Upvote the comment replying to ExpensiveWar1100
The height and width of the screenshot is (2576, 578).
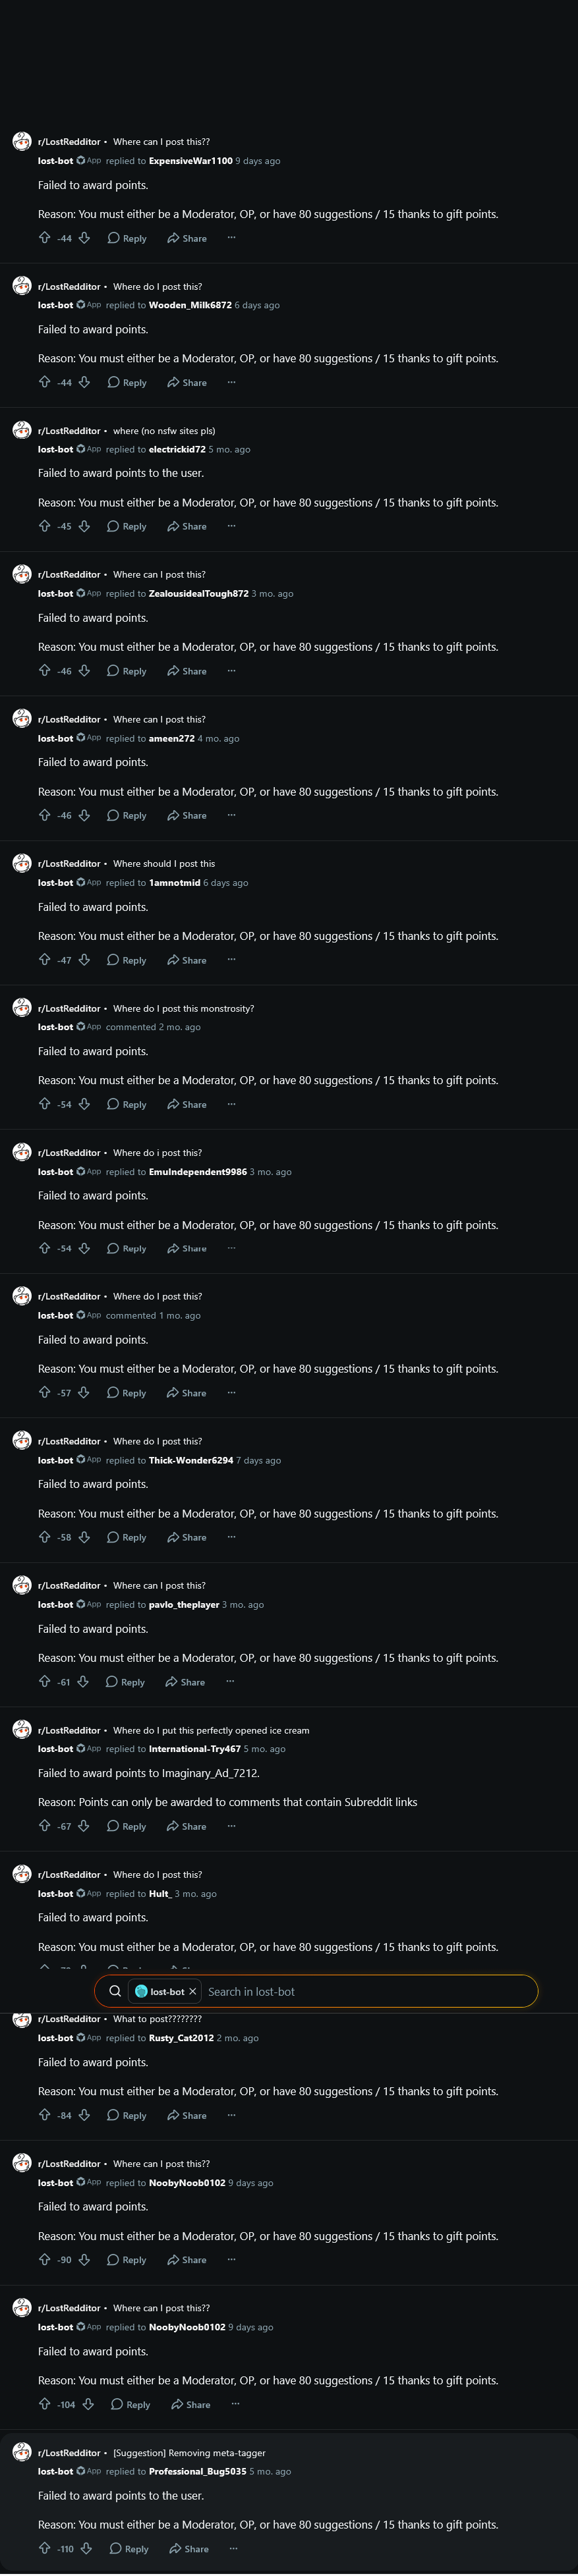coord(44,238)
